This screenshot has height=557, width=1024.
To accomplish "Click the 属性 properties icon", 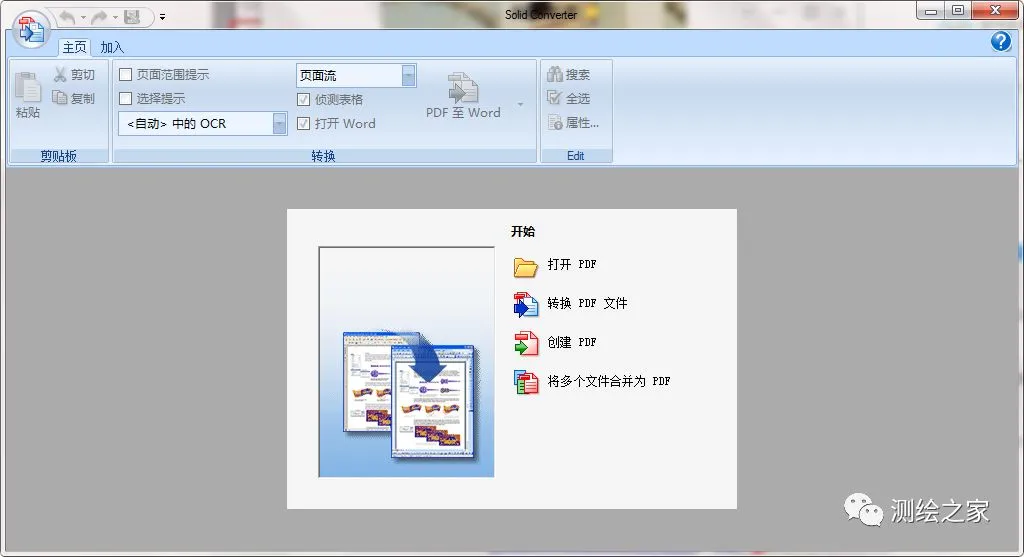I will [x=554, y=122].
